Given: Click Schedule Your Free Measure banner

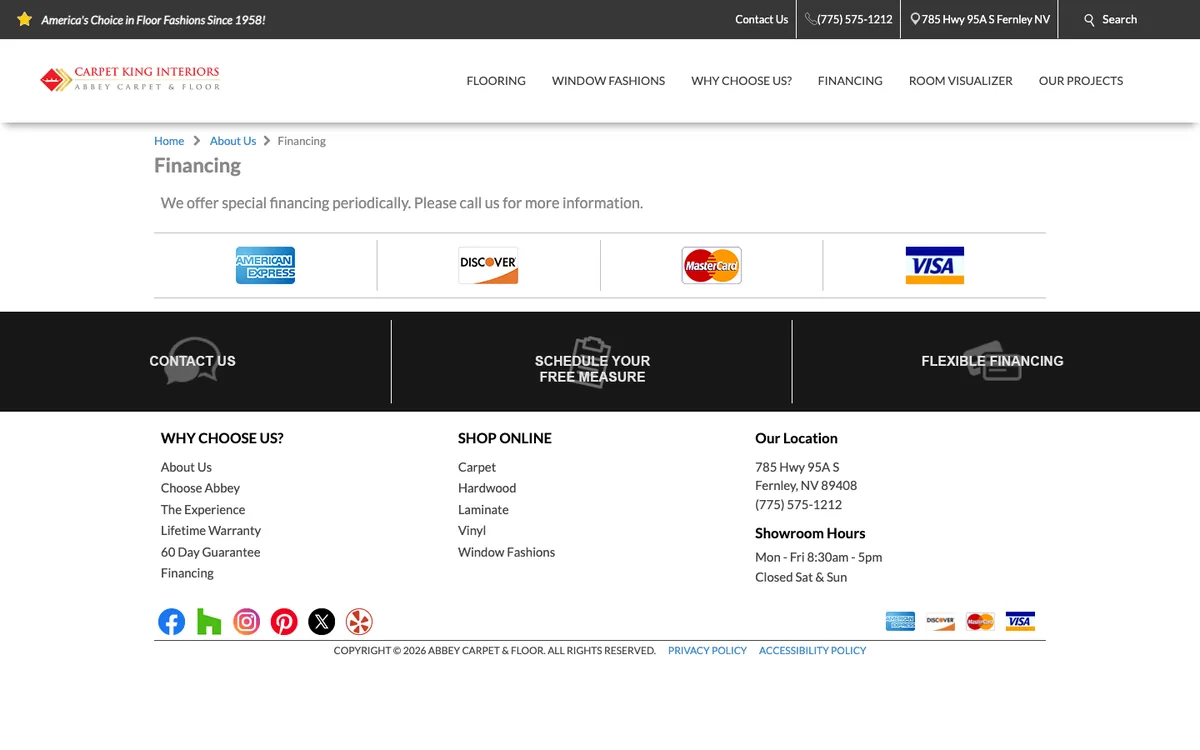Looking at the screenshot, I should tap(592, 369).
